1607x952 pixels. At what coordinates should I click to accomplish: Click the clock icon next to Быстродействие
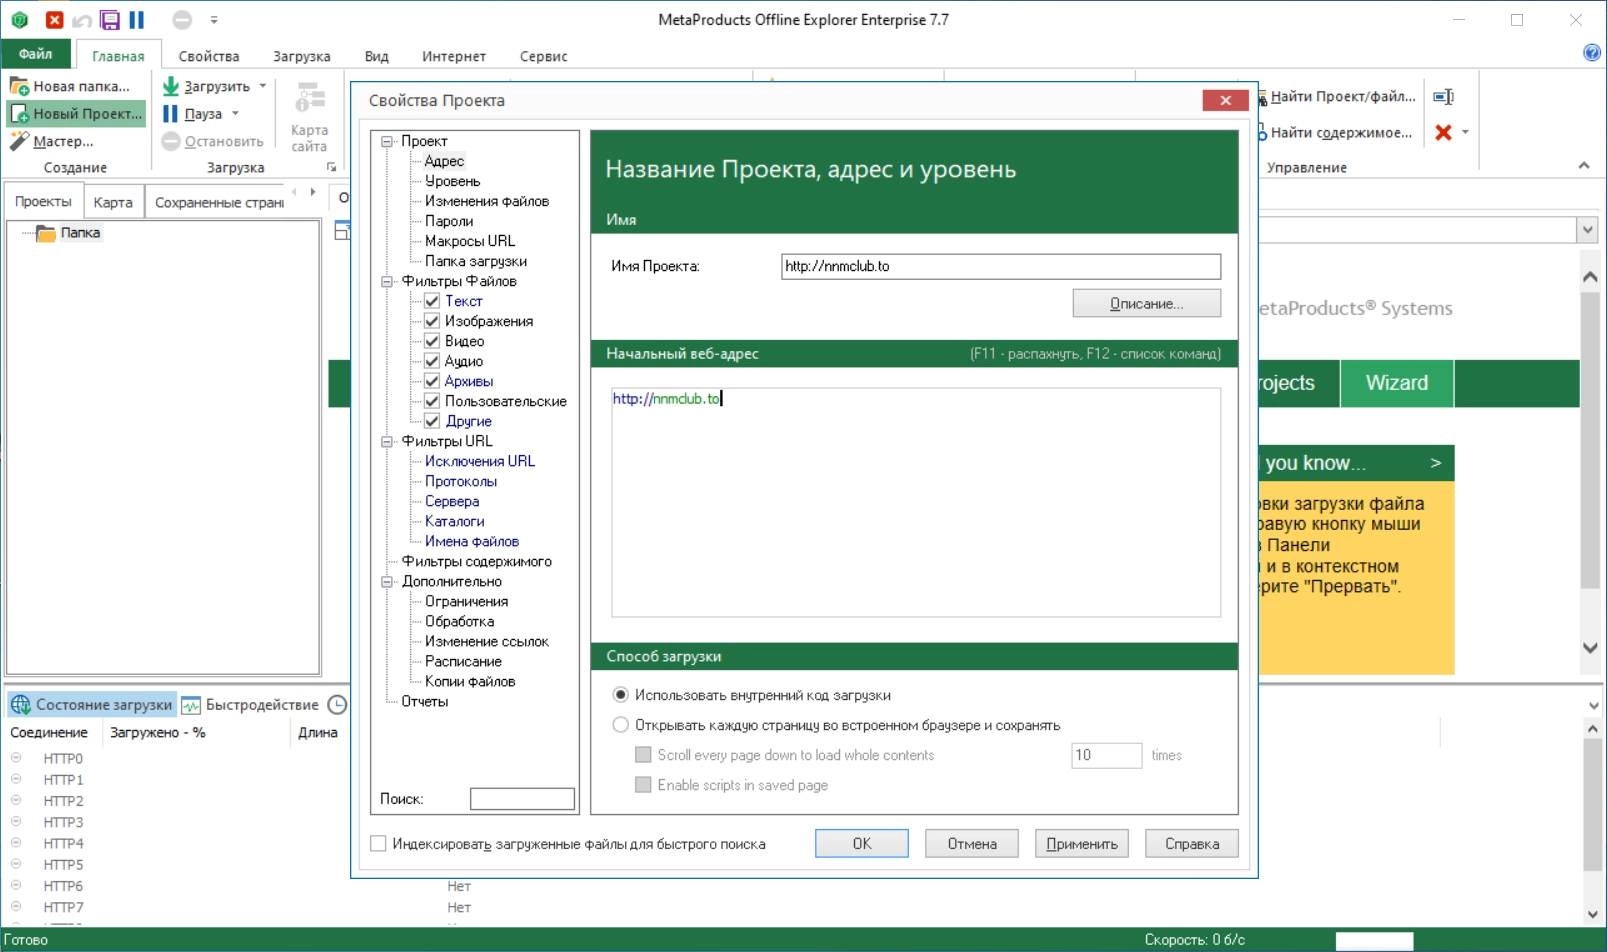coord(338,705)
